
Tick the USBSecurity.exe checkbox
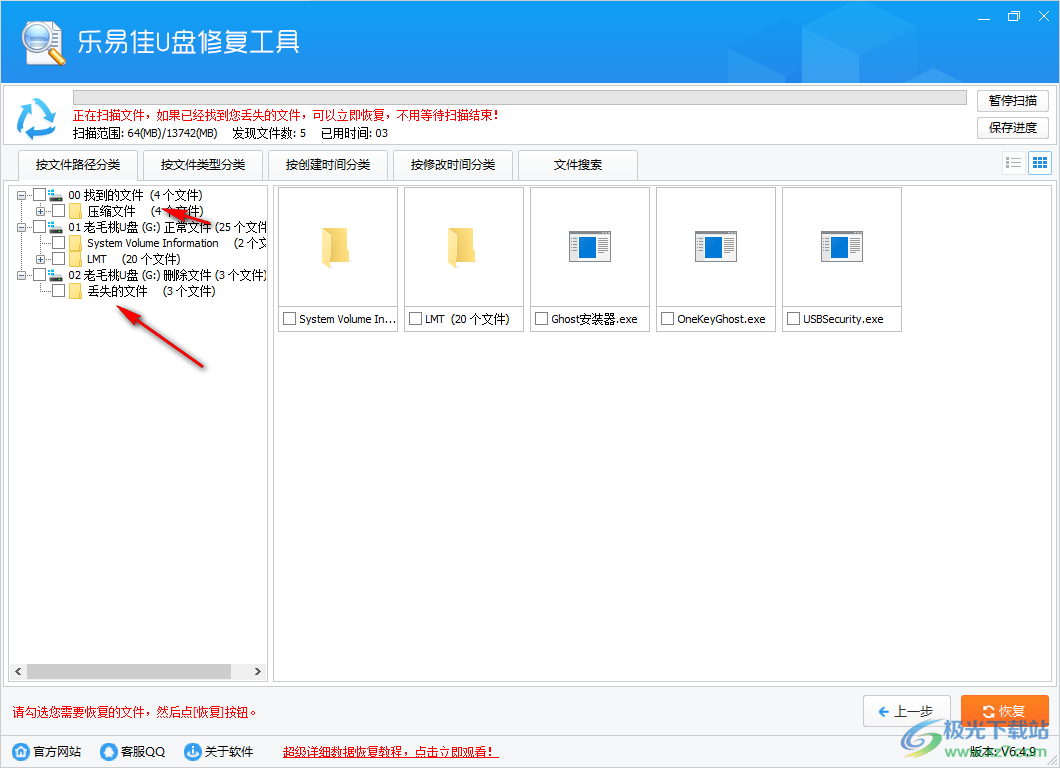pos(793,319)
